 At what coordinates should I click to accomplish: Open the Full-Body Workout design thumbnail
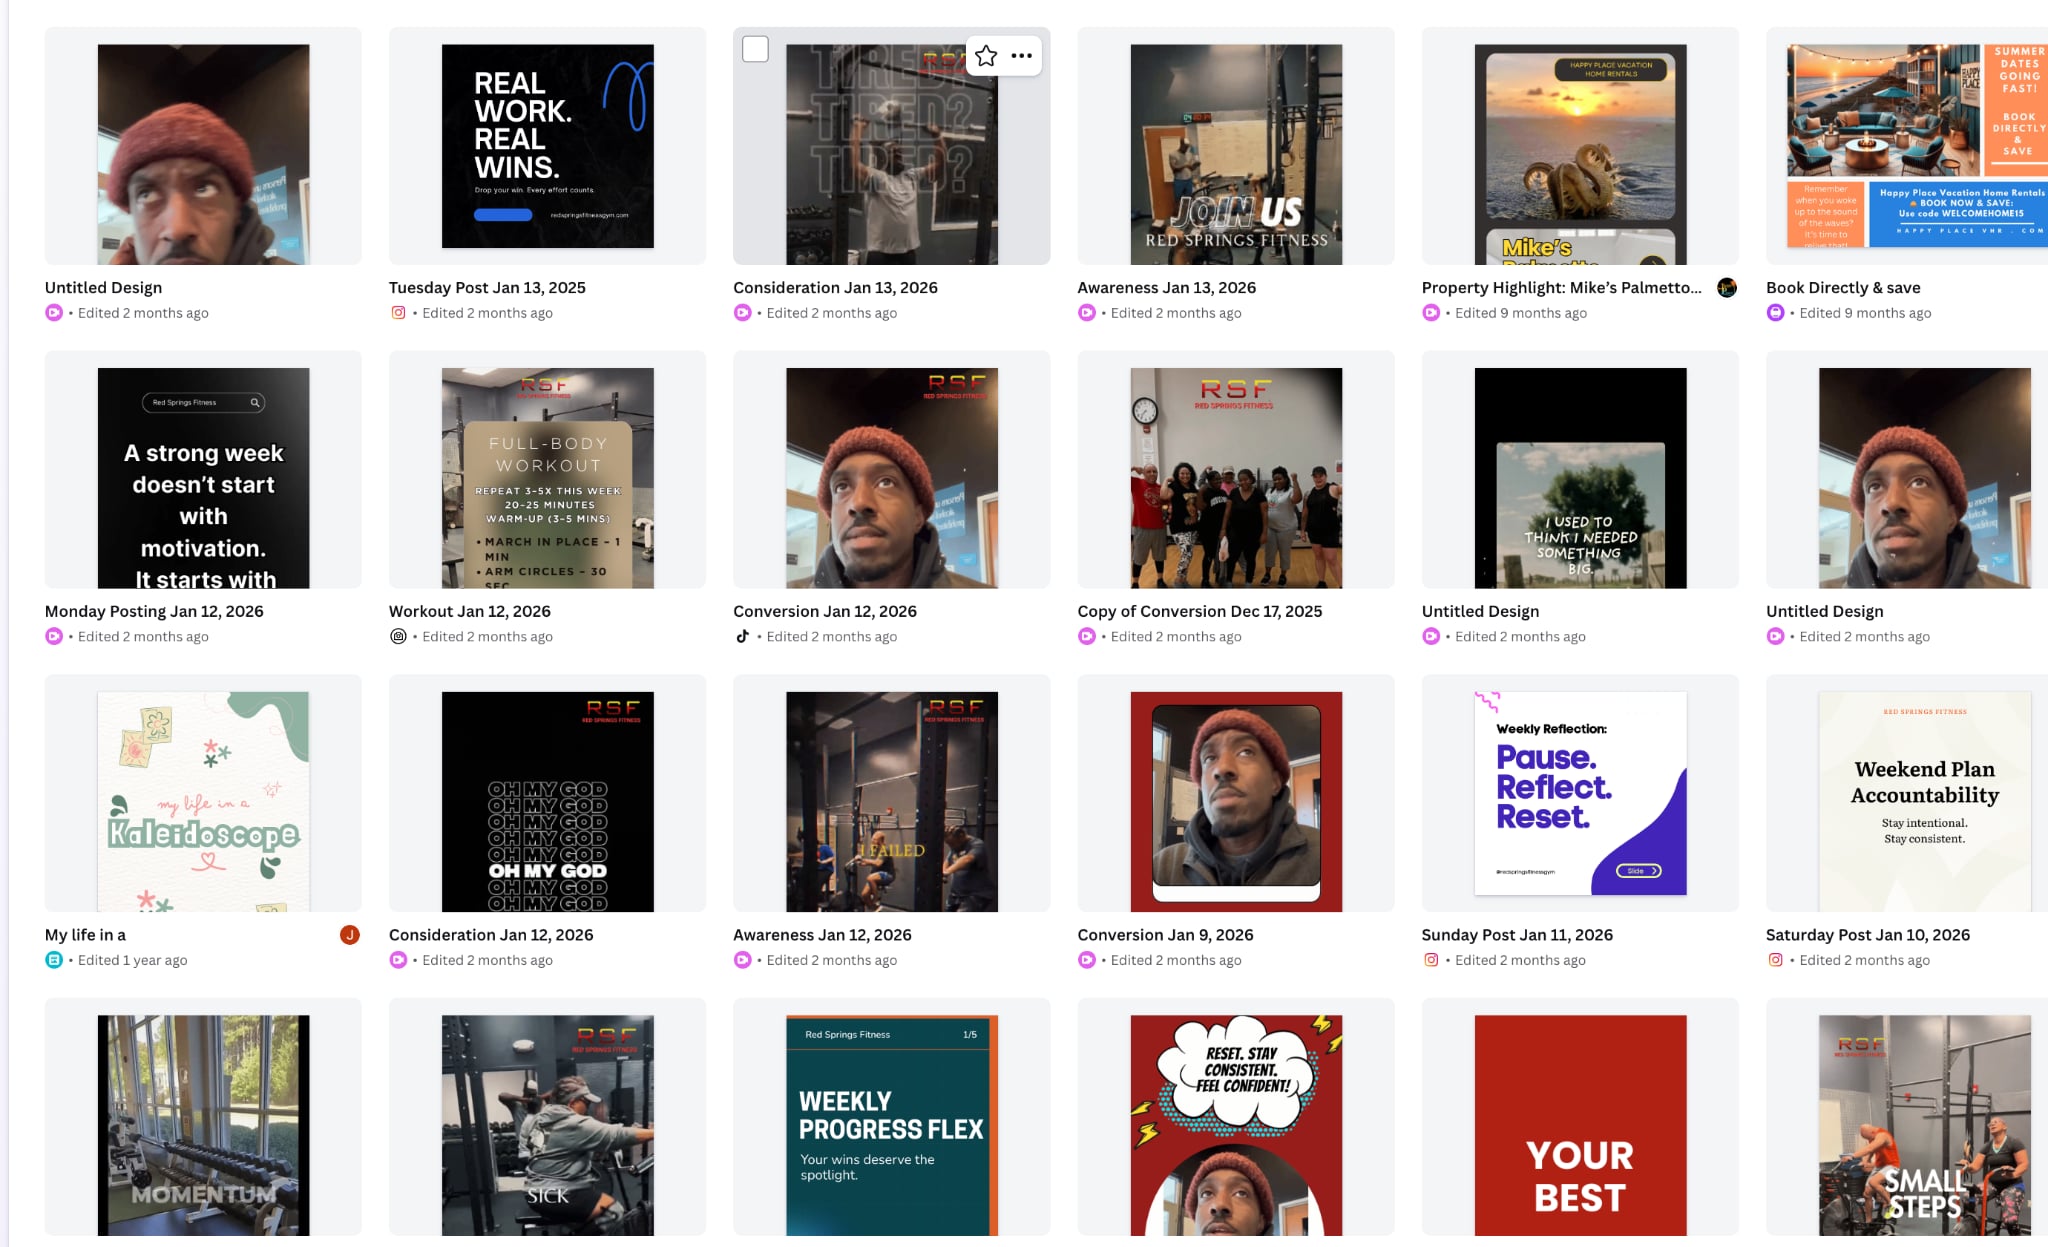[548, 478]
